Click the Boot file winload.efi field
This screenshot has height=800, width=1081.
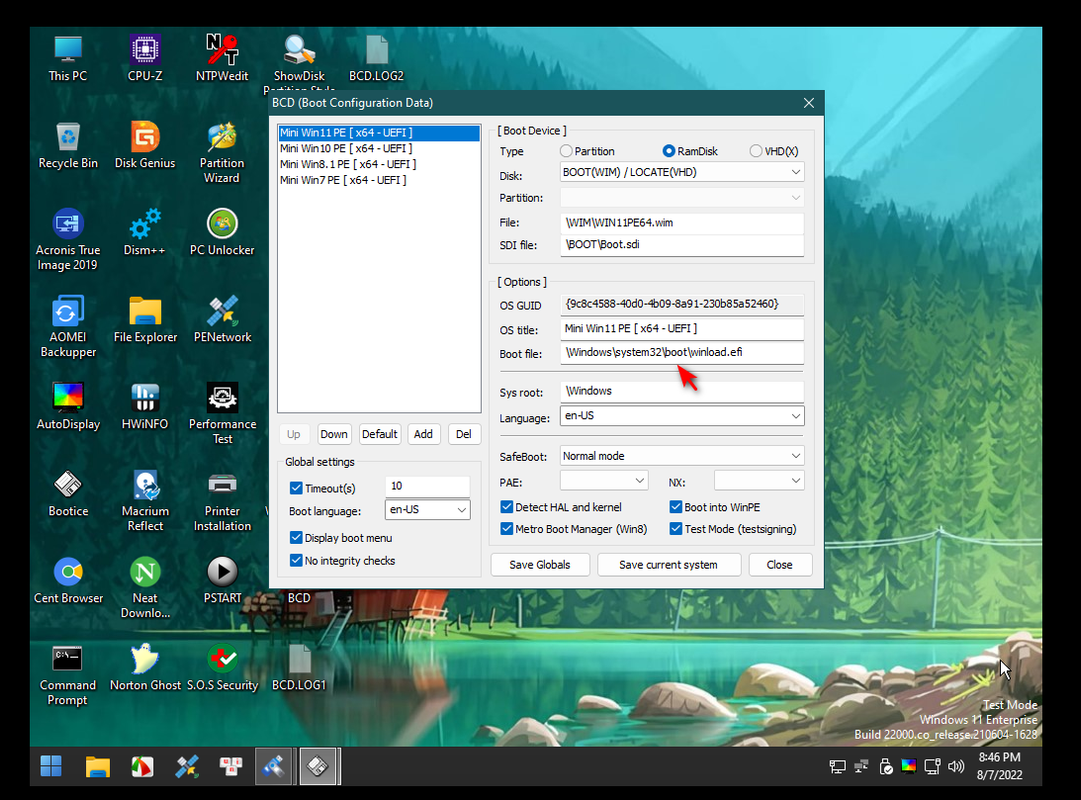[682, 352]
